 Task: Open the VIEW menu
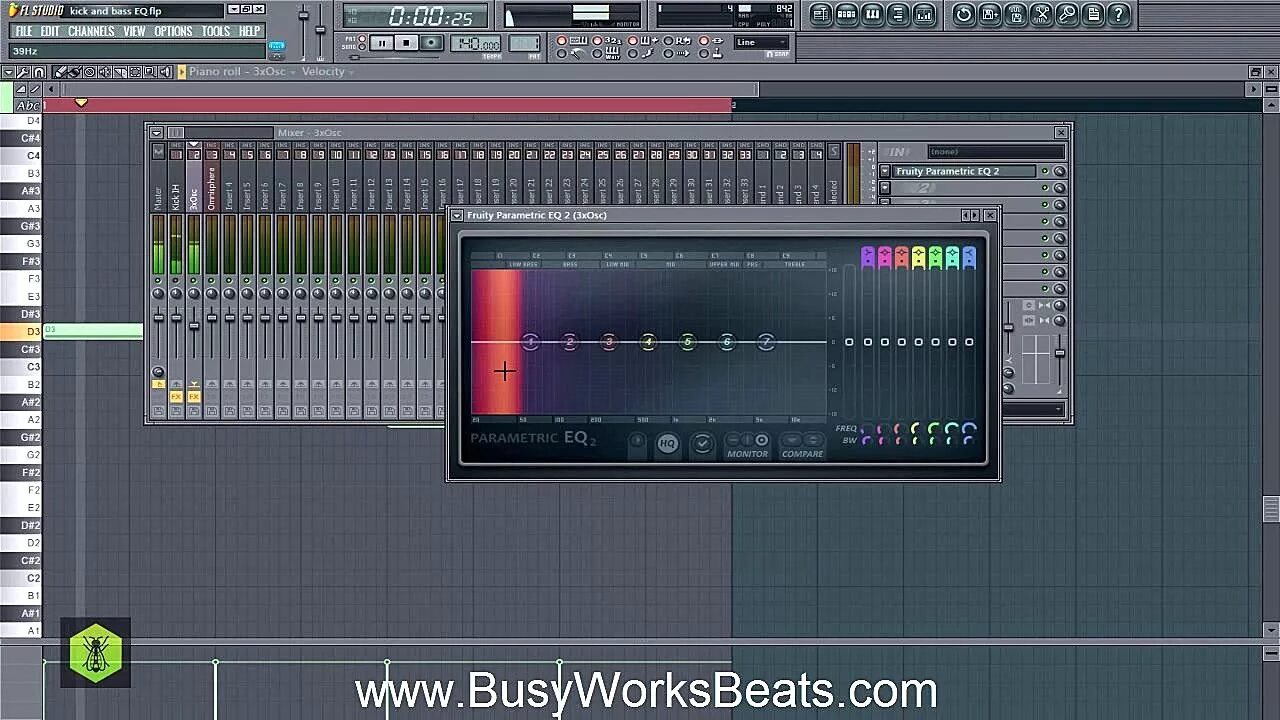pos(134,31)
